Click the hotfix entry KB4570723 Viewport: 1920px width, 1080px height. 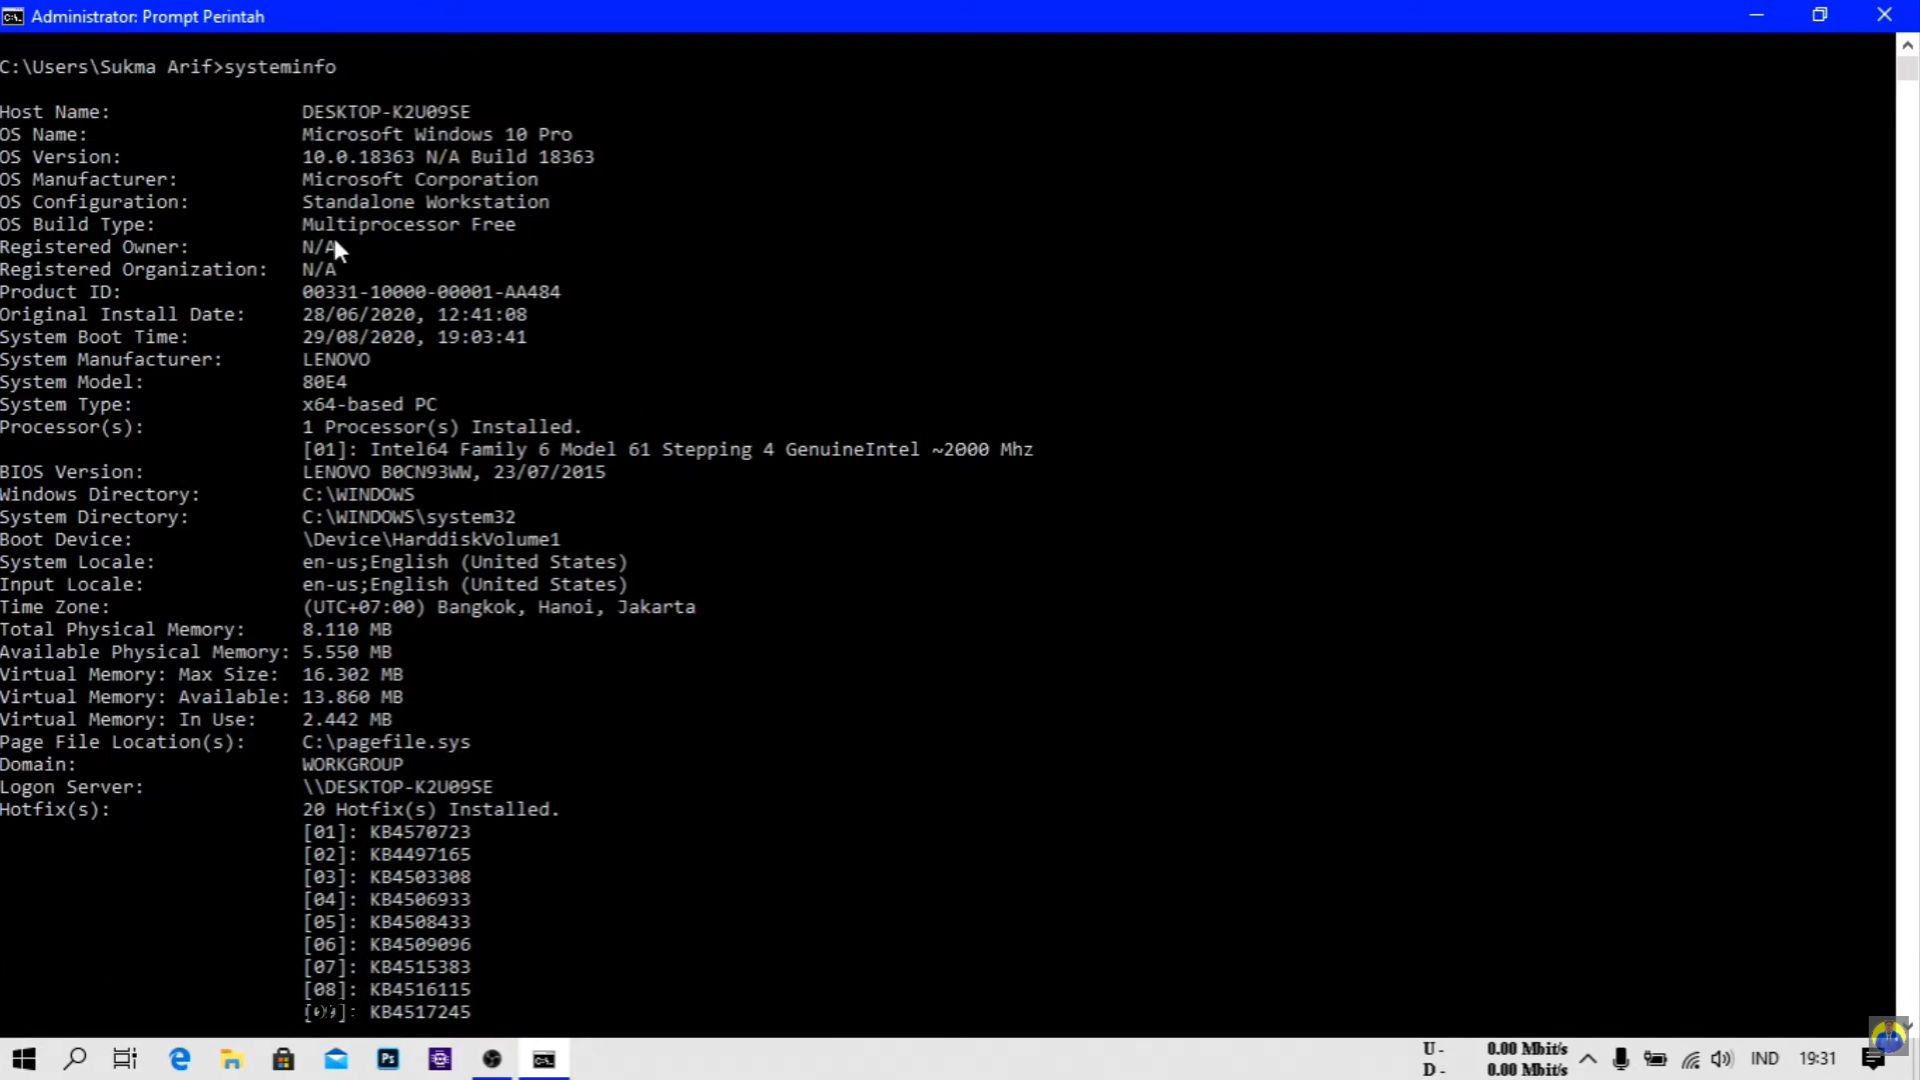tap(420, 832)
